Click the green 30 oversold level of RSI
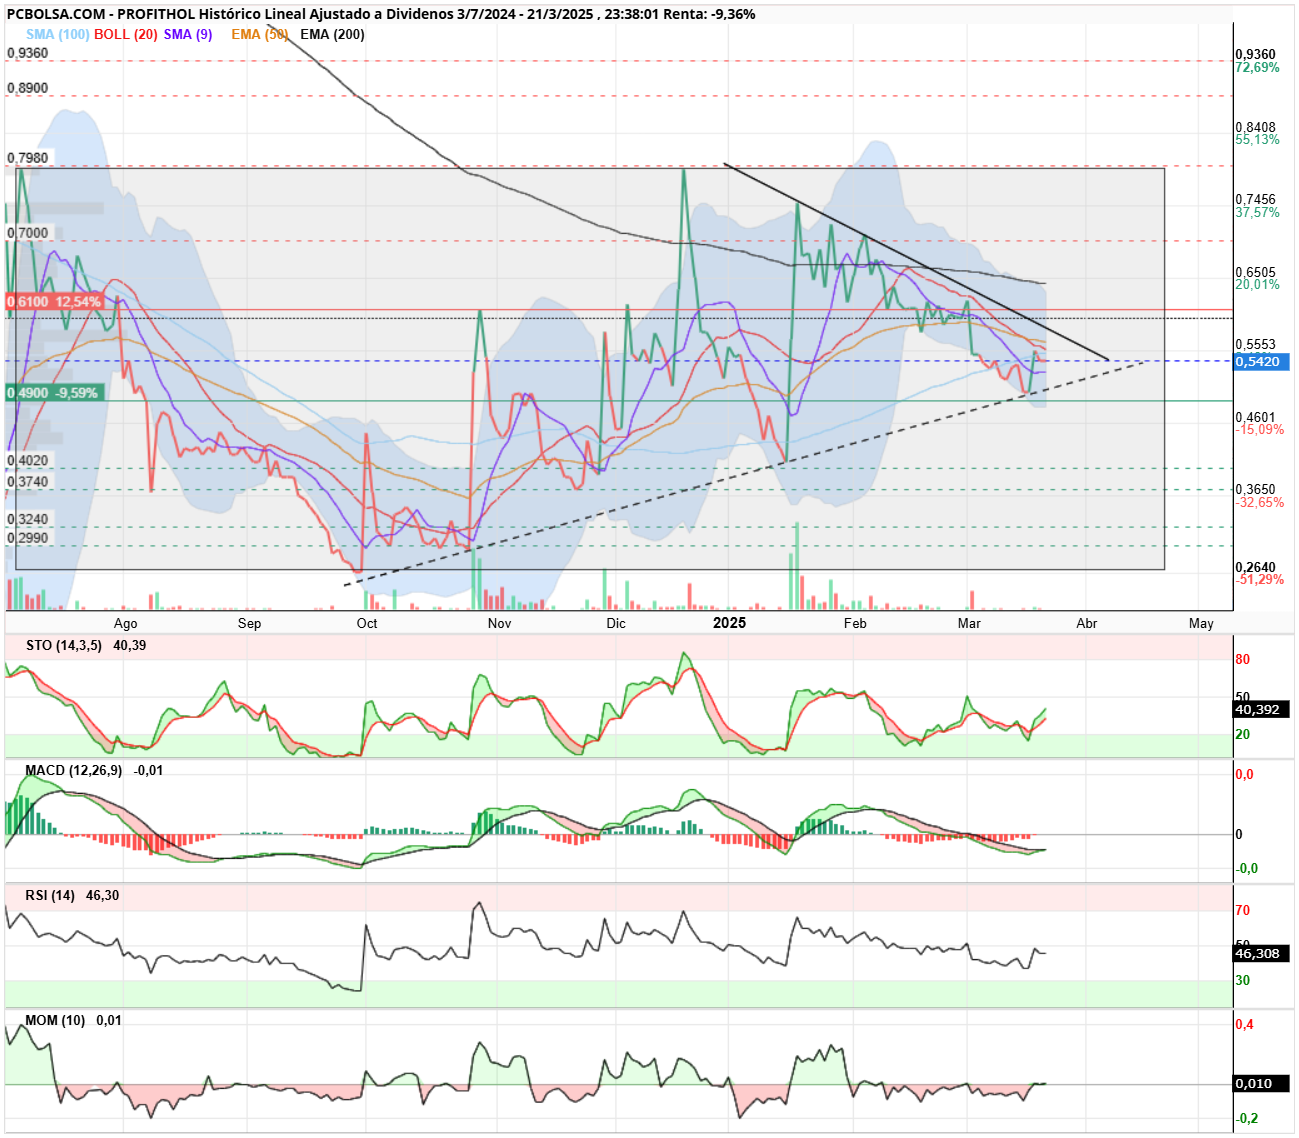The width and height of the screenshot is (1299, 1138). 1243,981
